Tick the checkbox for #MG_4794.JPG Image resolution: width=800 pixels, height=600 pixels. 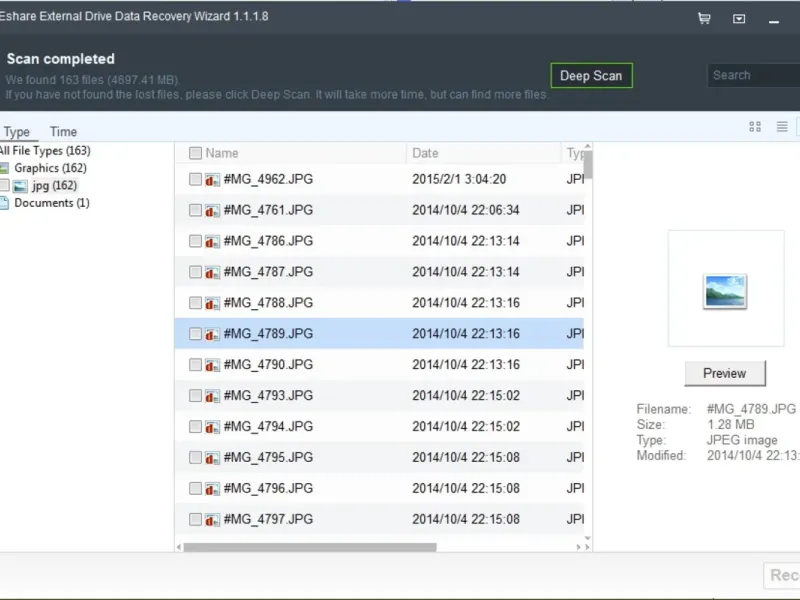point(195,427)
